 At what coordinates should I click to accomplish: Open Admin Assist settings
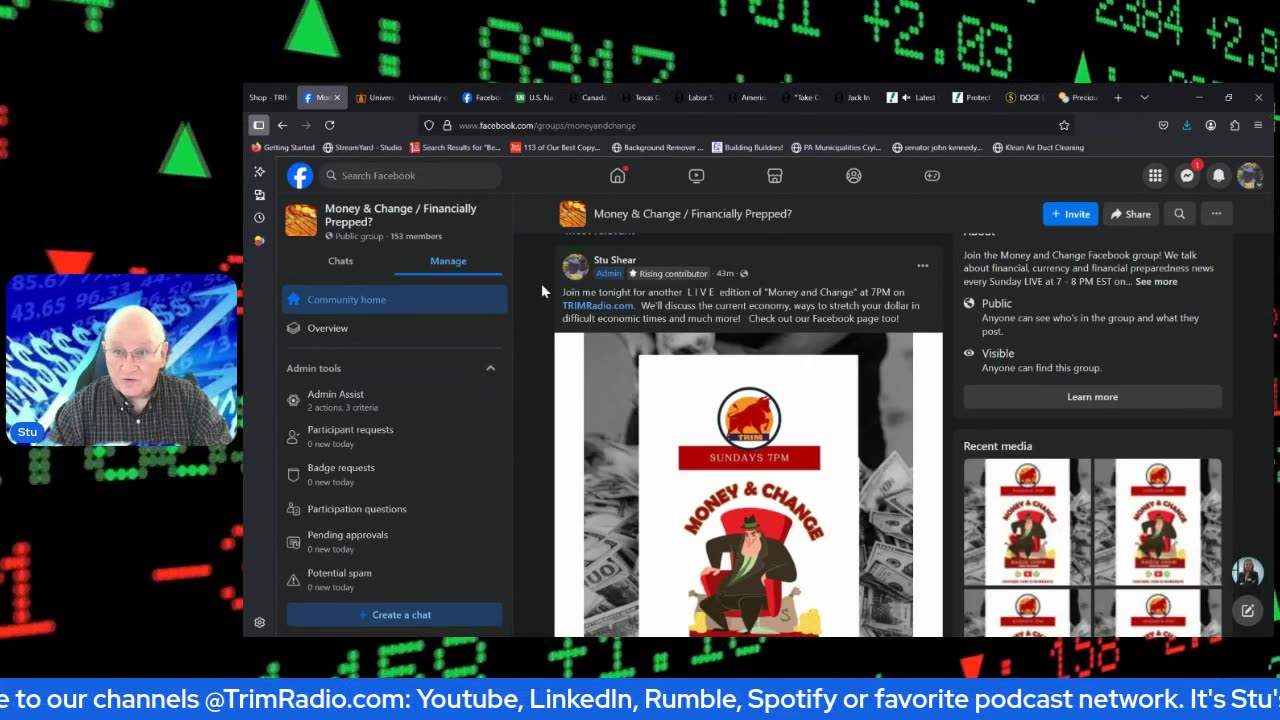(x=395, y=400)
